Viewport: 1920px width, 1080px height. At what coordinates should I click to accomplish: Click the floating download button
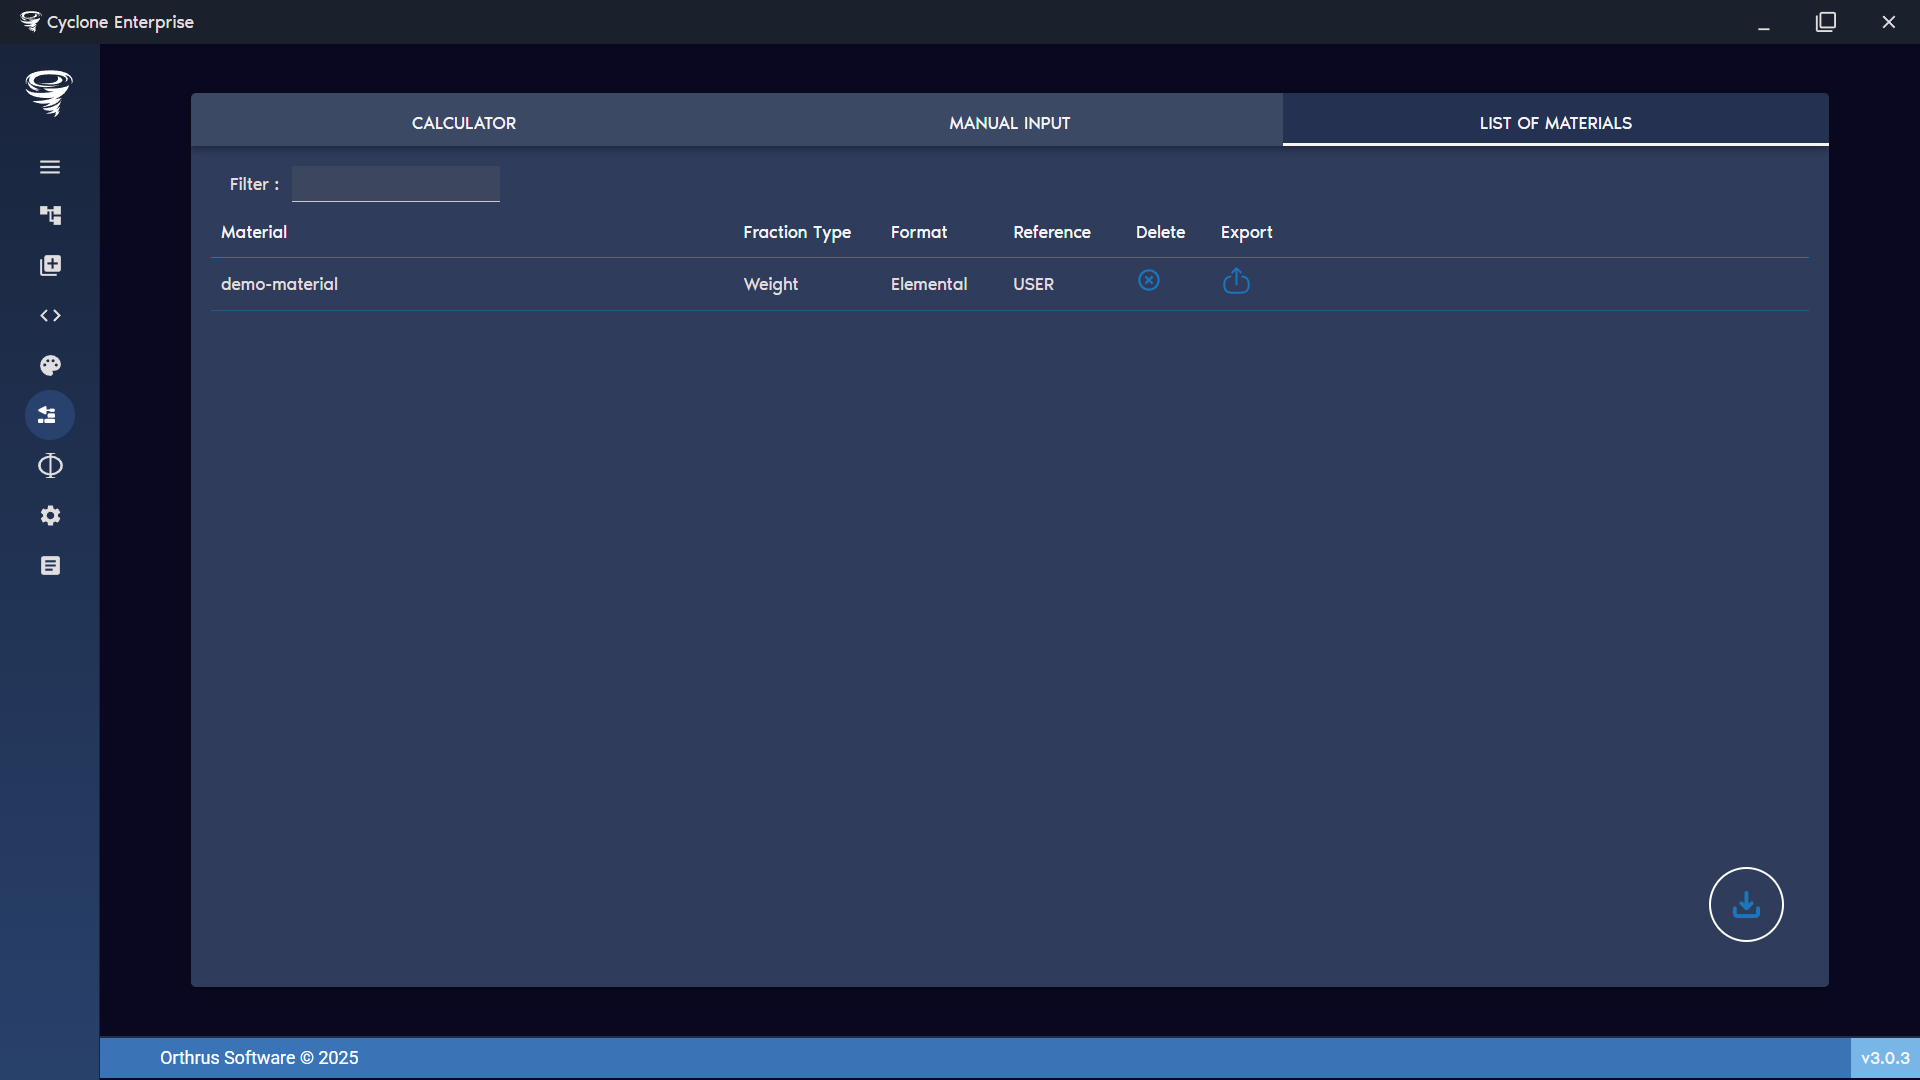(x=1746, y=904)
